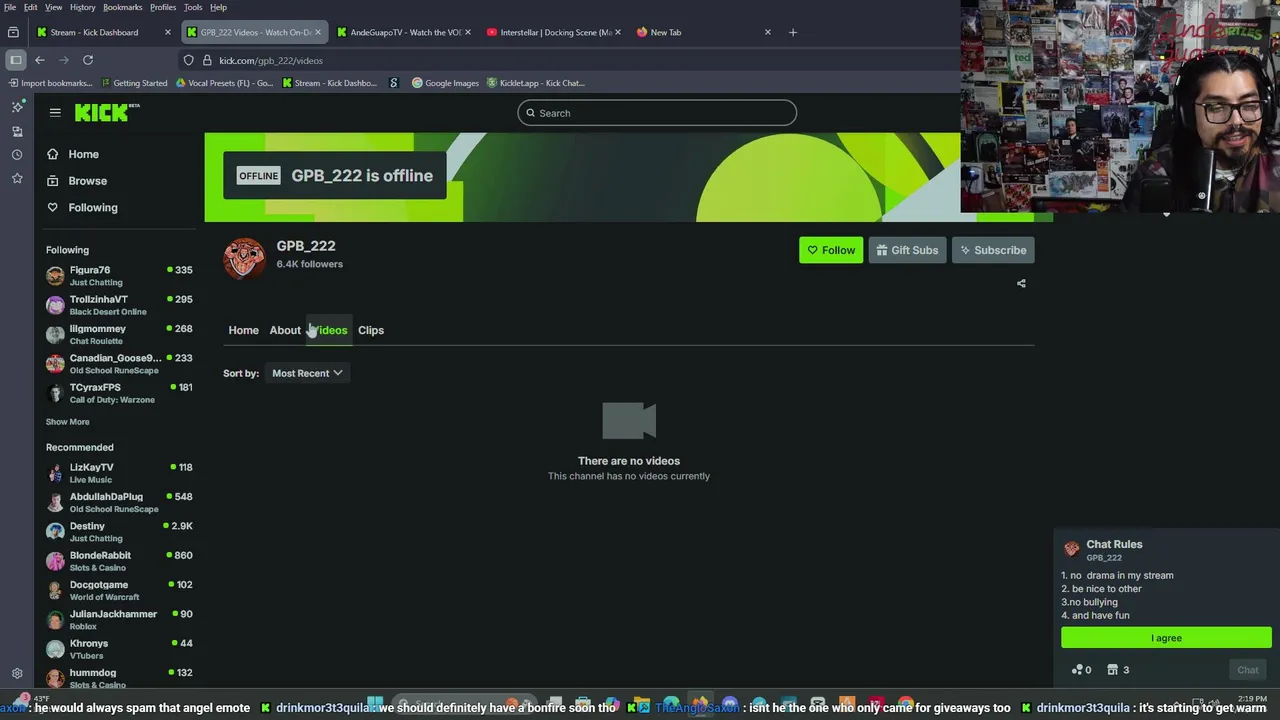This screenshot has height=720, width=1280.
Task: Open the Sort by Most Recent dropdown
Action: [307, 373]
